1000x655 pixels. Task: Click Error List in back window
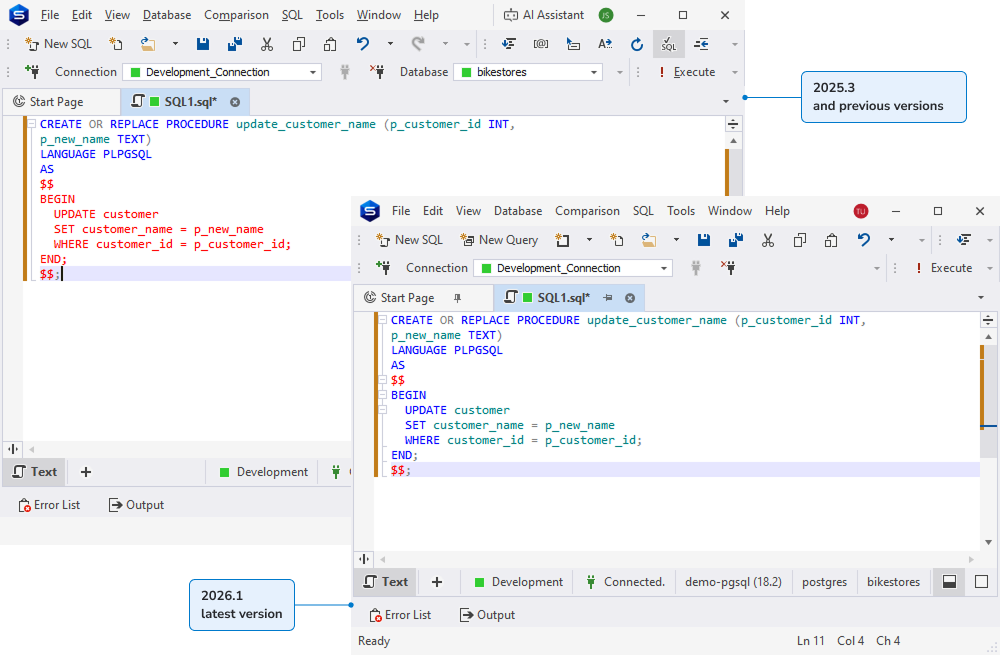[49, 505]
